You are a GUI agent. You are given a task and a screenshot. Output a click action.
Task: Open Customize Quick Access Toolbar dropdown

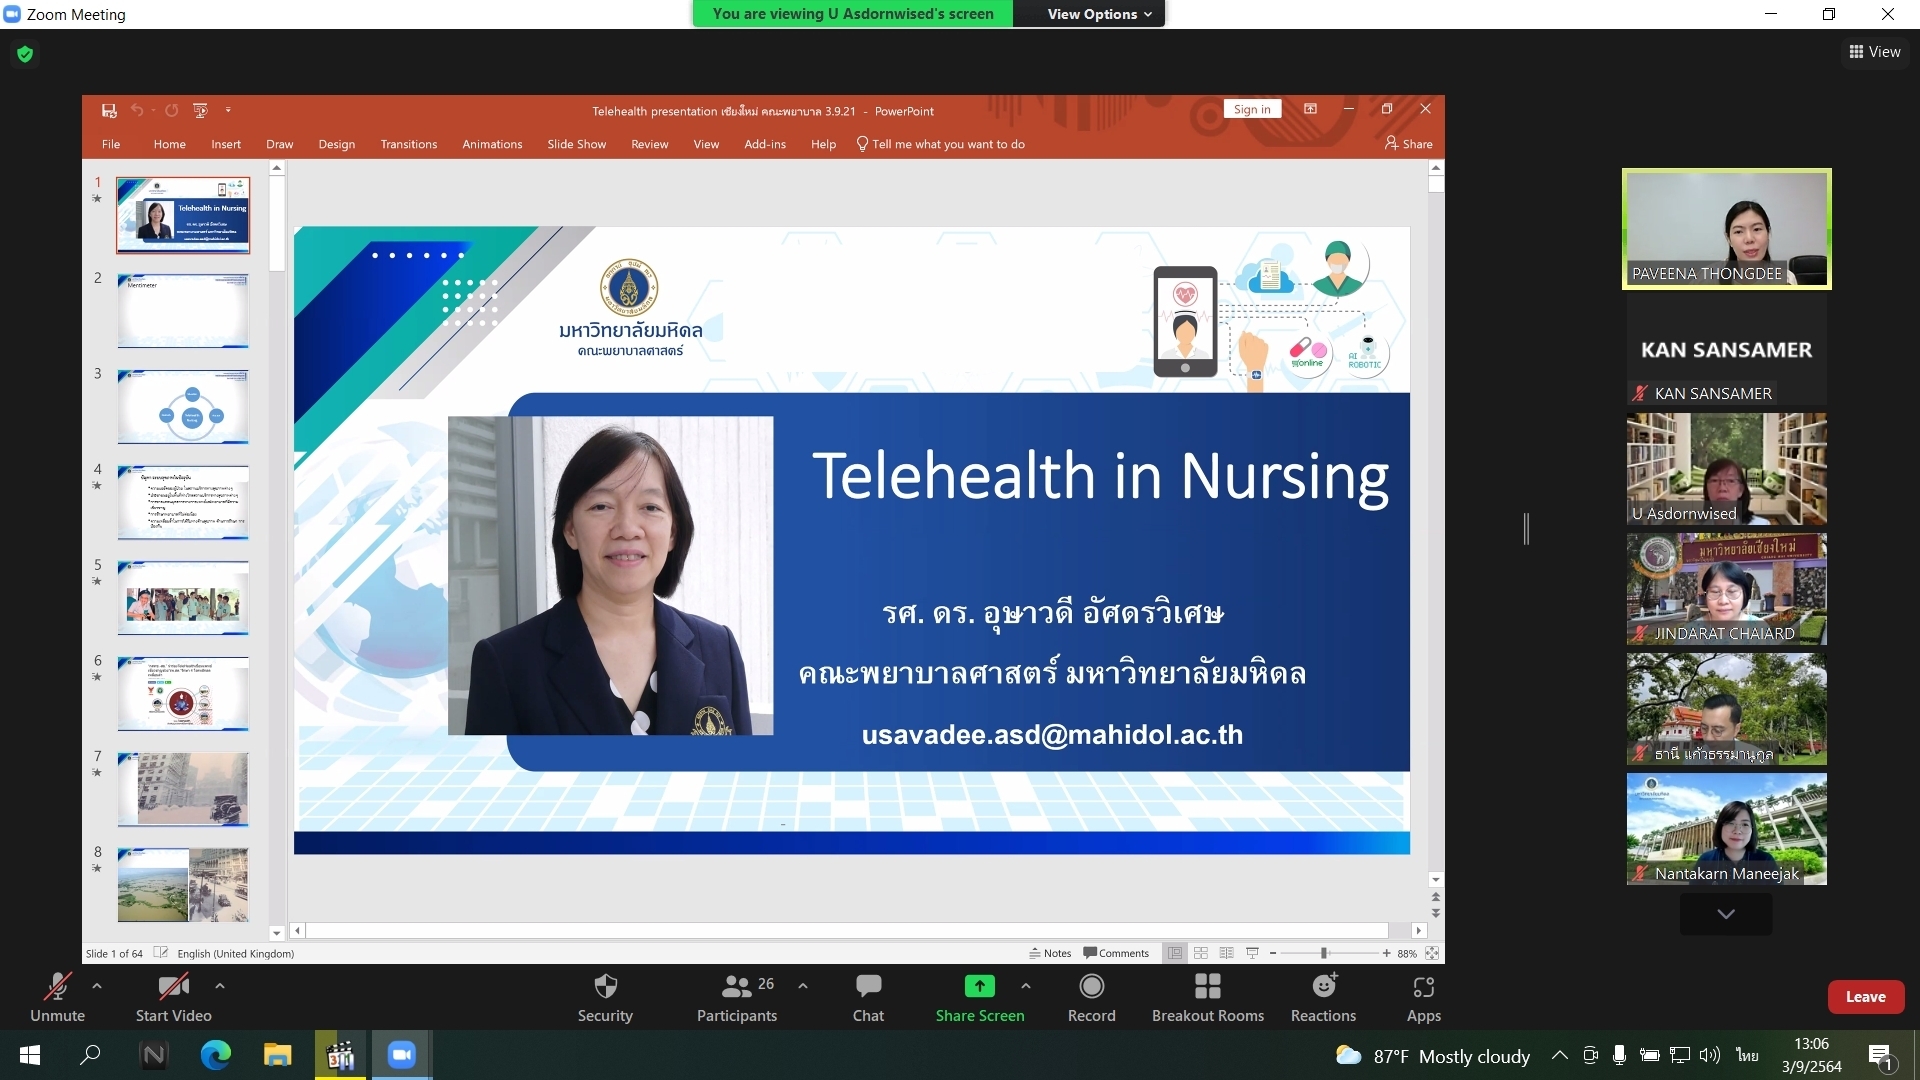tap(228, 110)
